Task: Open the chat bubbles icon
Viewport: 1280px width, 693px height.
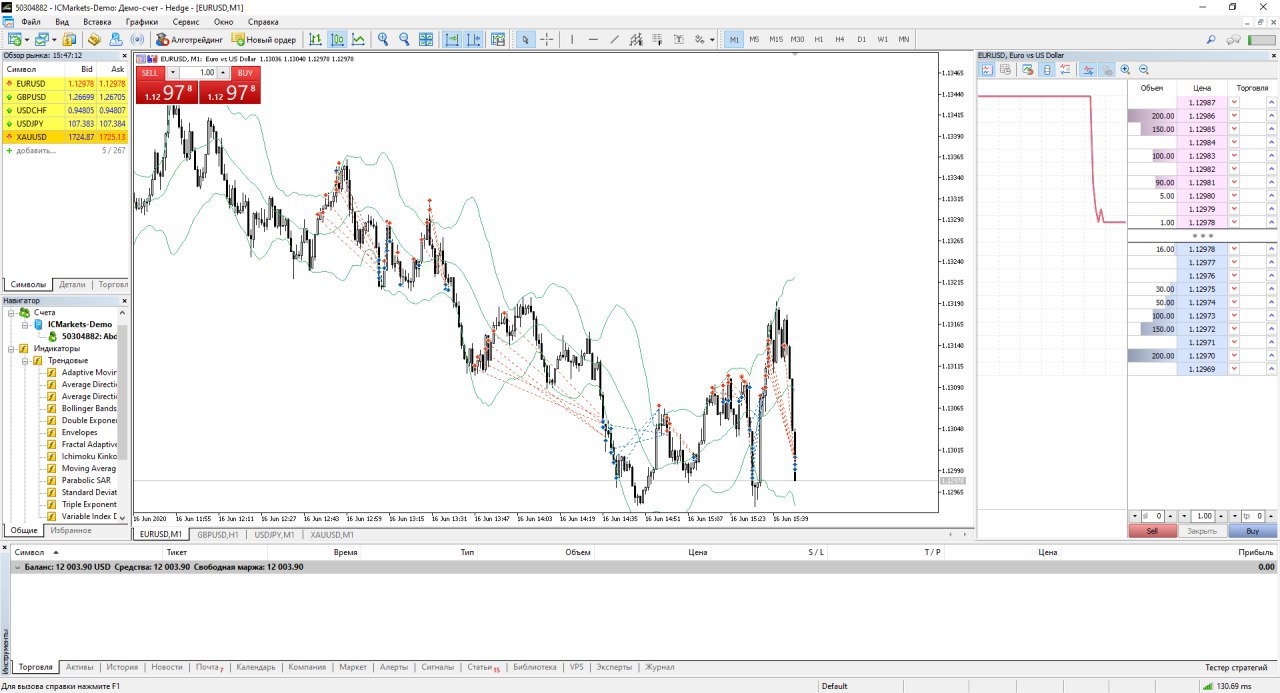Action: pos(1233,40)
